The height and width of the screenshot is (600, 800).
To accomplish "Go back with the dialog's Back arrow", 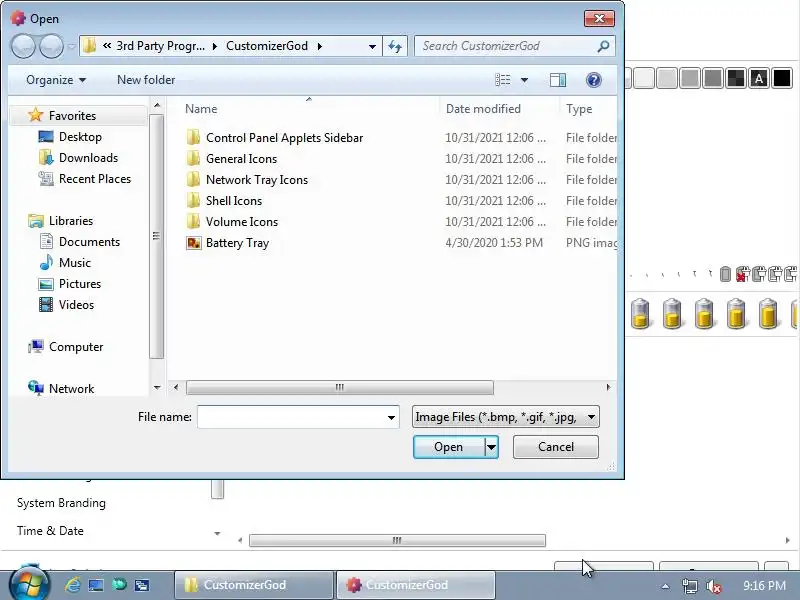I will 23,46.
